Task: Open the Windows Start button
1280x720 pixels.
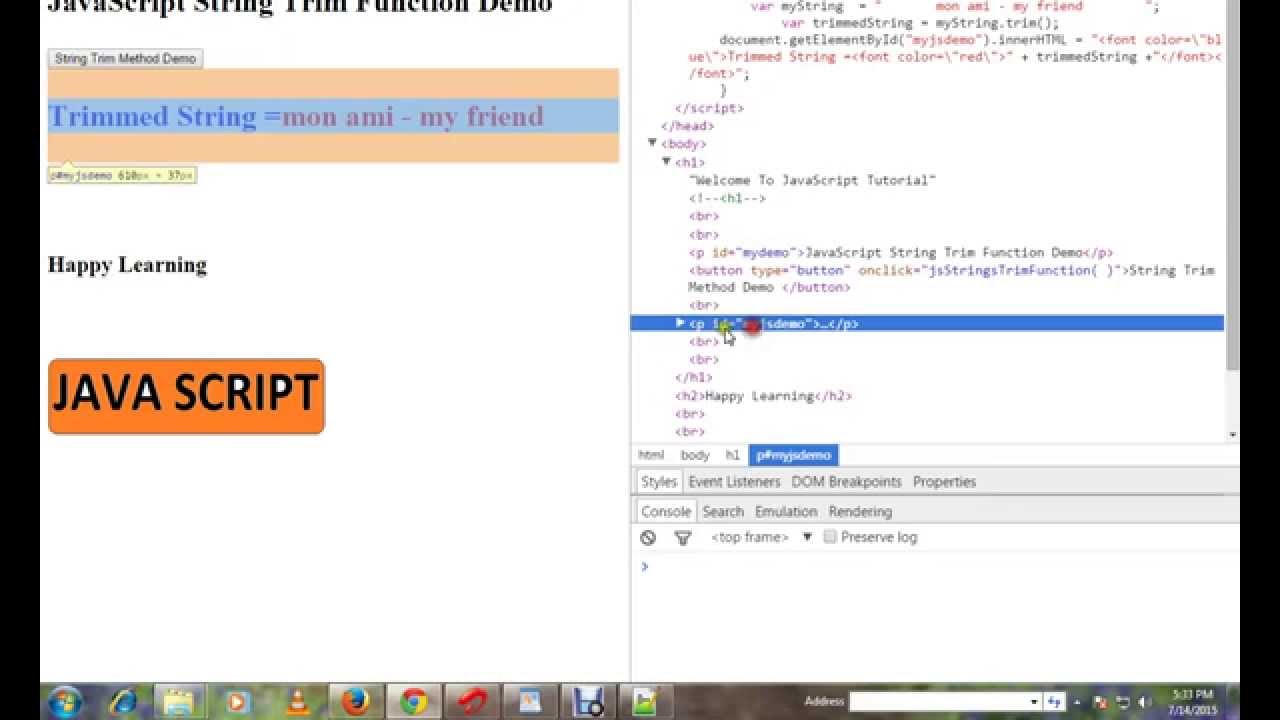Action: pos(65,701)
